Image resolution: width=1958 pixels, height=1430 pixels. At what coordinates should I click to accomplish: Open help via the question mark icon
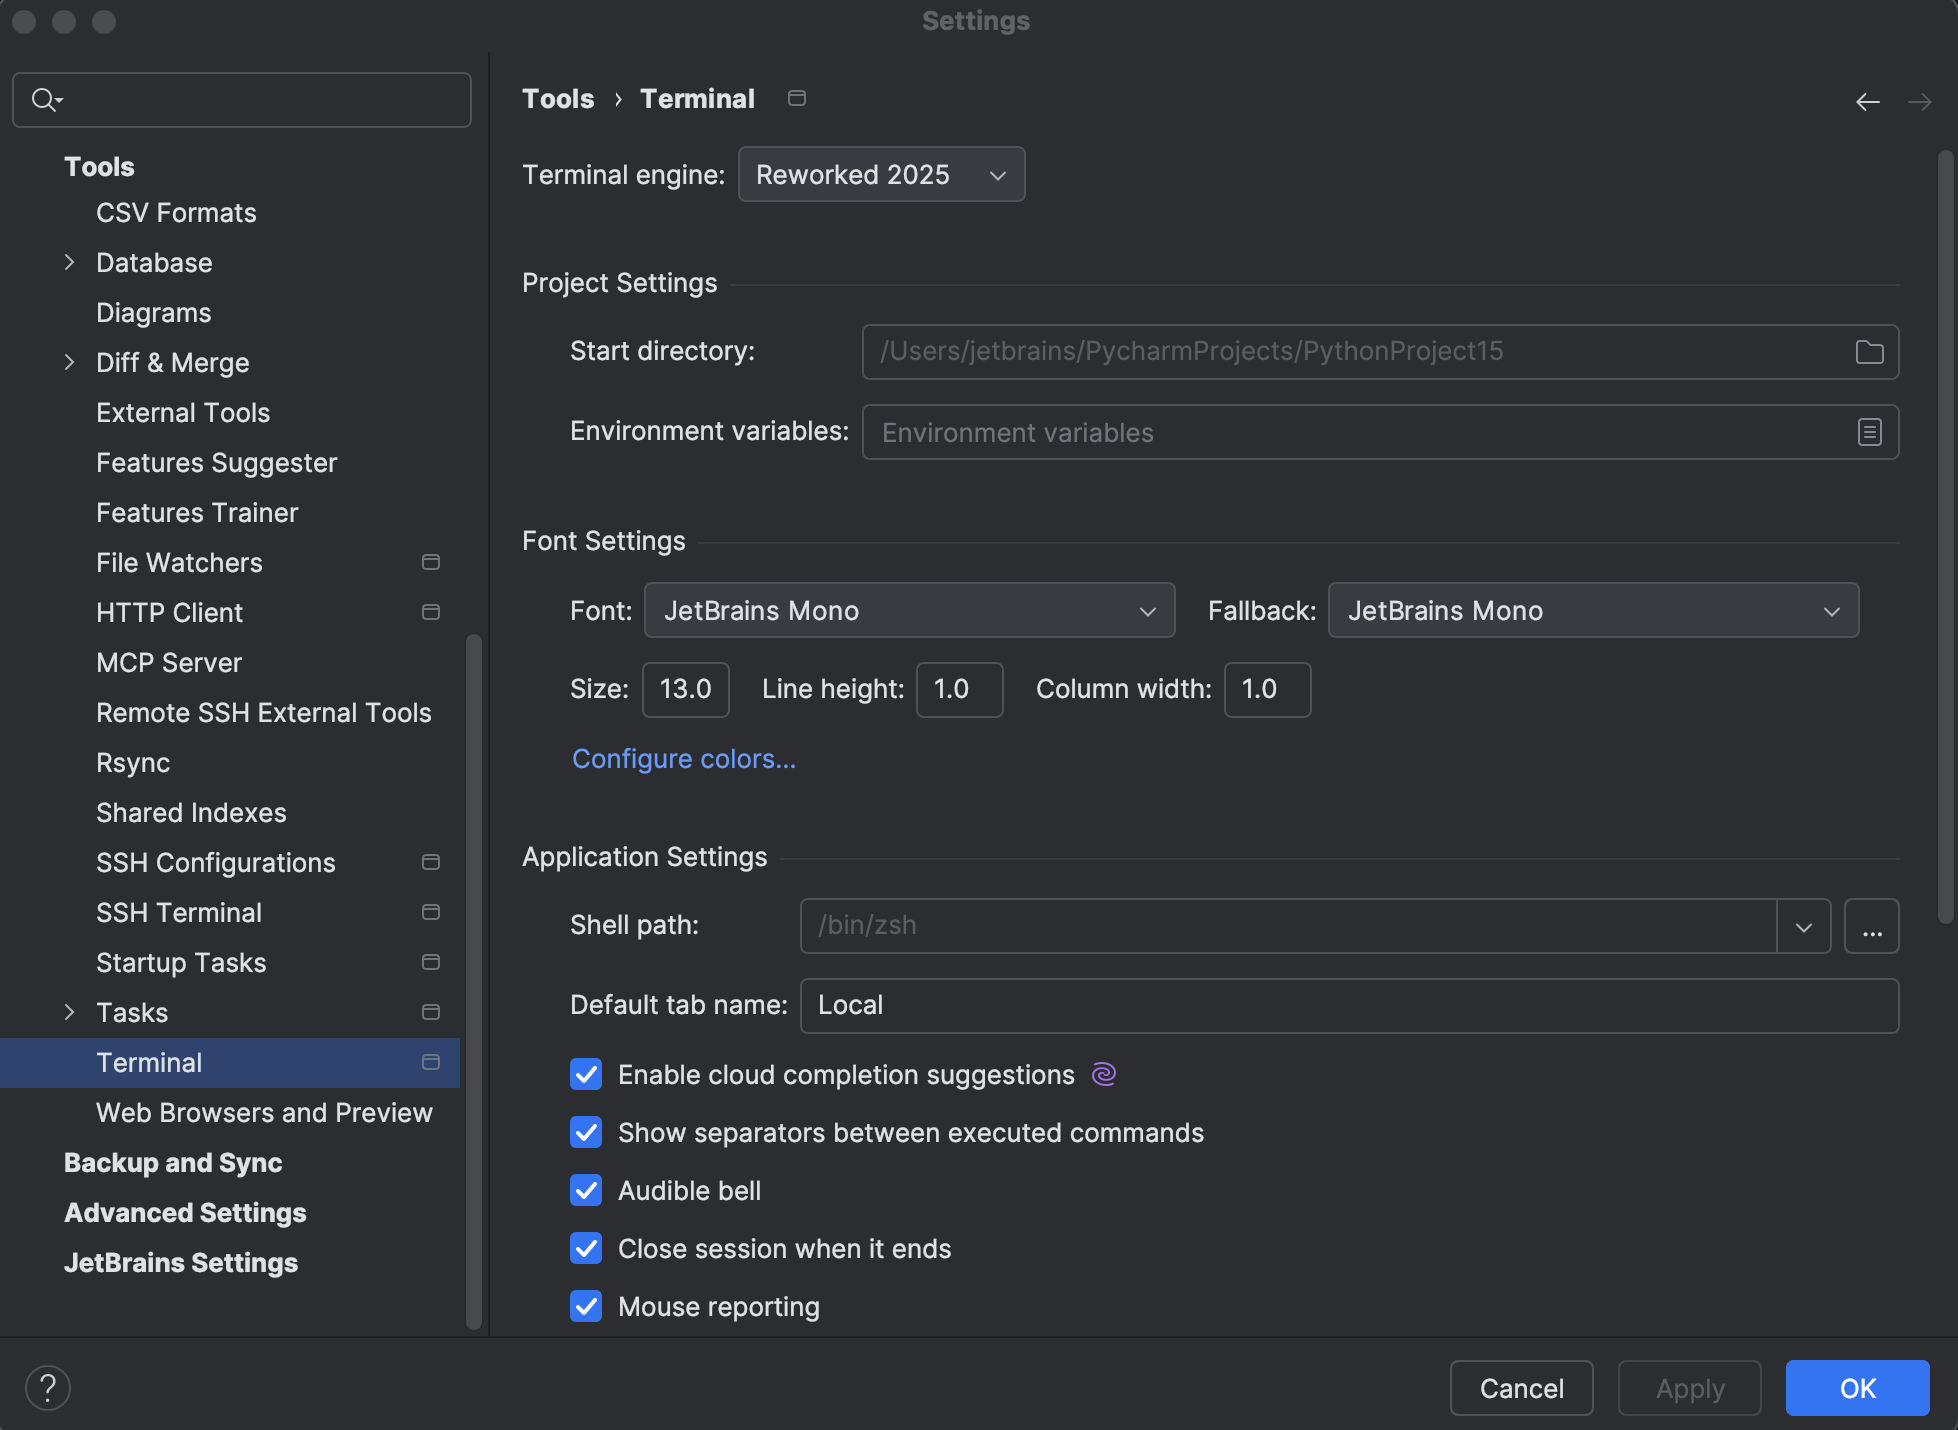(46, 1387)
